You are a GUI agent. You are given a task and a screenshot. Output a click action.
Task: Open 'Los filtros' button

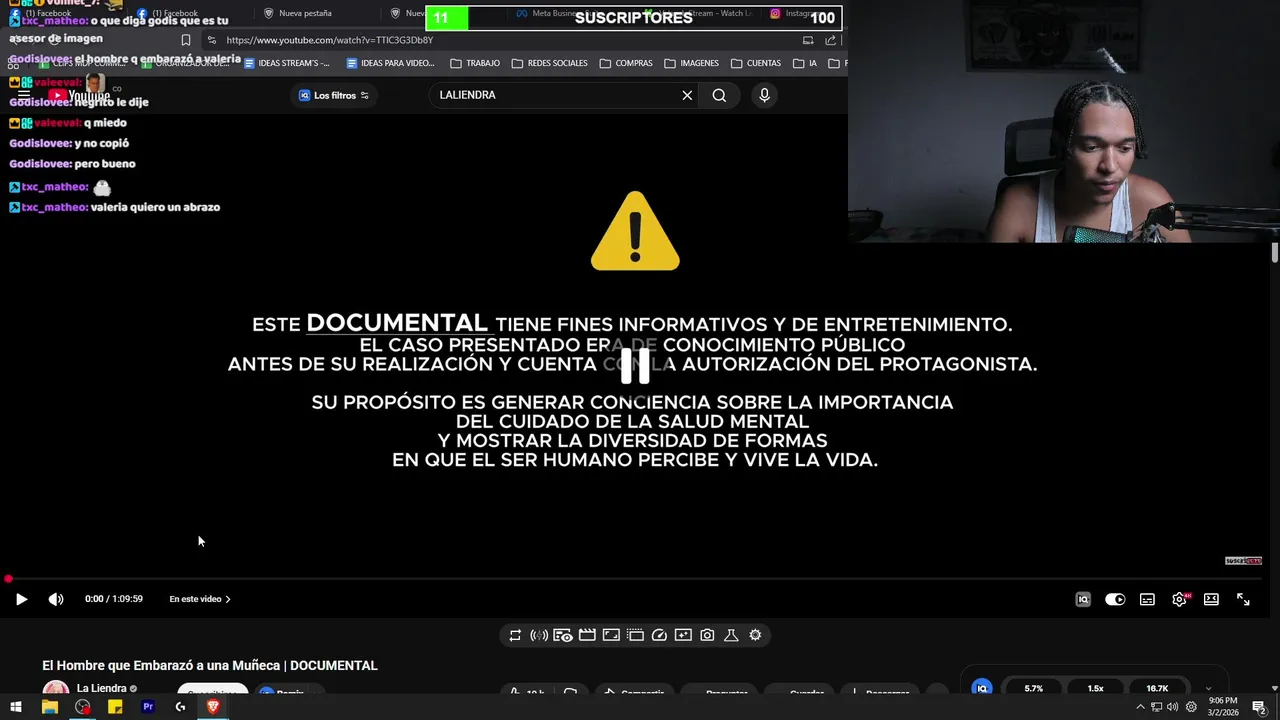(334, 95)
